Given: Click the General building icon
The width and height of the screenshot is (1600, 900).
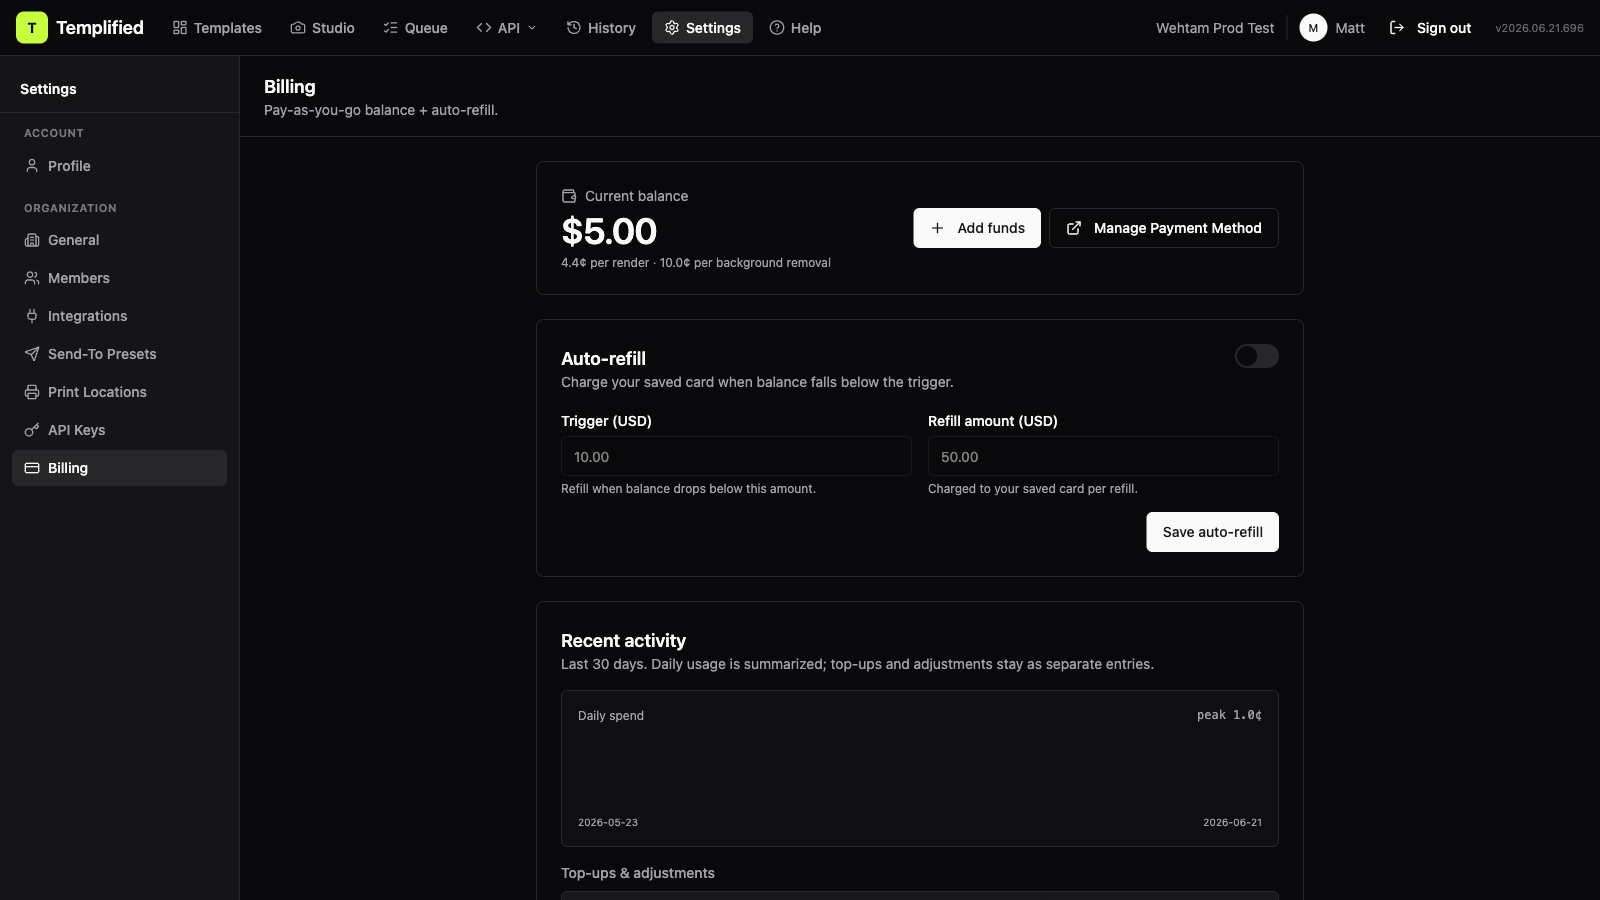Looking at the screenshot, I should point(32,240).
